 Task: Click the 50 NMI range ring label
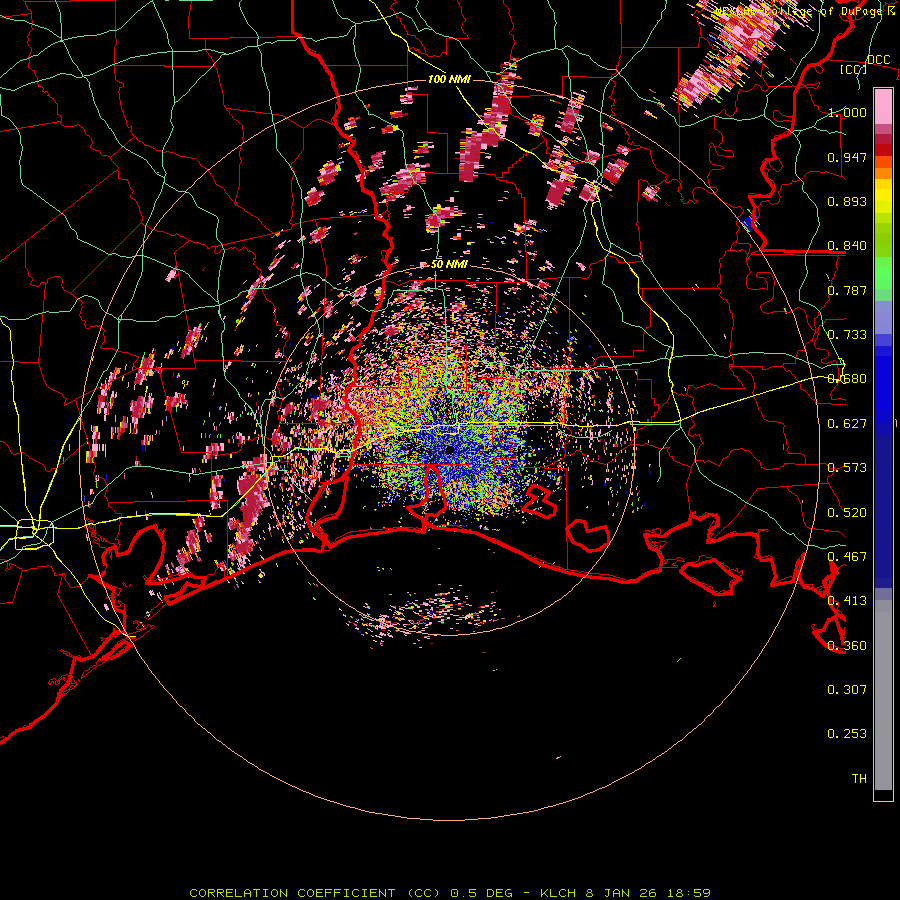449,264
